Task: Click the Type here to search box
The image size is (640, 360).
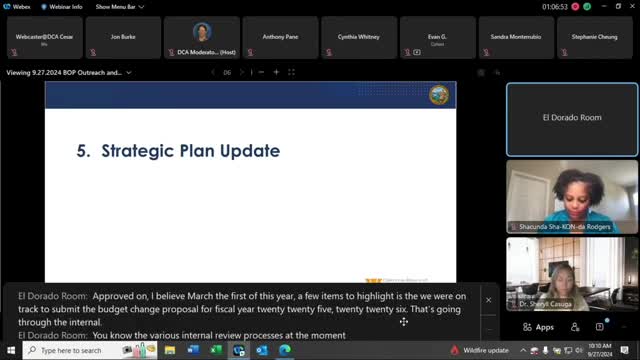Action: (90, 350)
